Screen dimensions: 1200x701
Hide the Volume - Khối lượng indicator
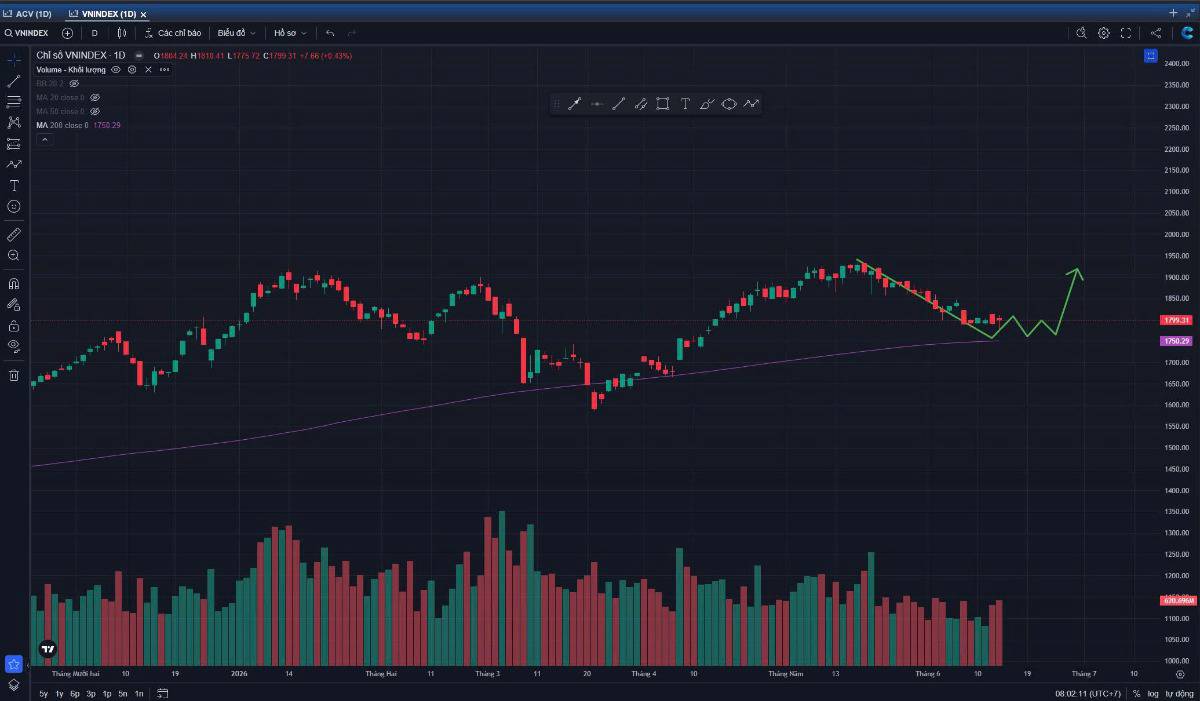(116, 70)
